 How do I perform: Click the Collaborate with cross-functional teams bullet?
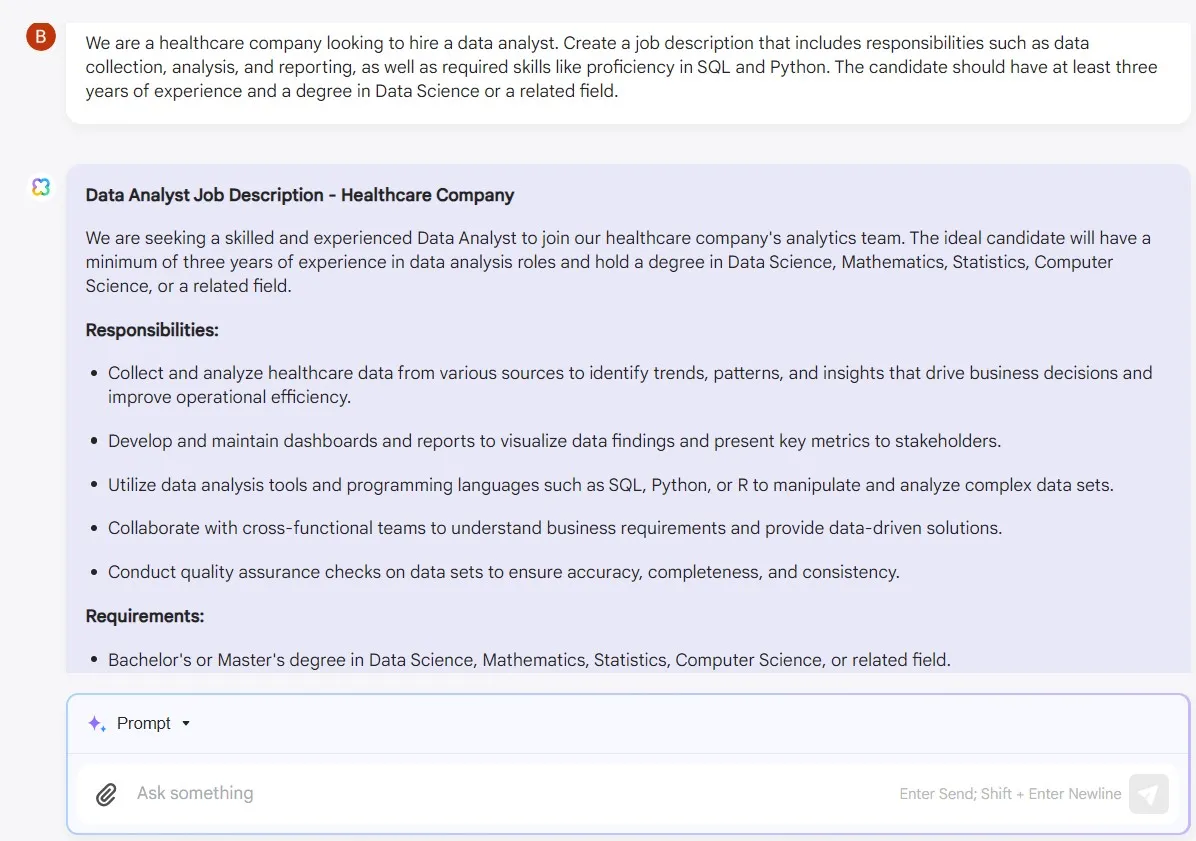click(x=555, y=528)
